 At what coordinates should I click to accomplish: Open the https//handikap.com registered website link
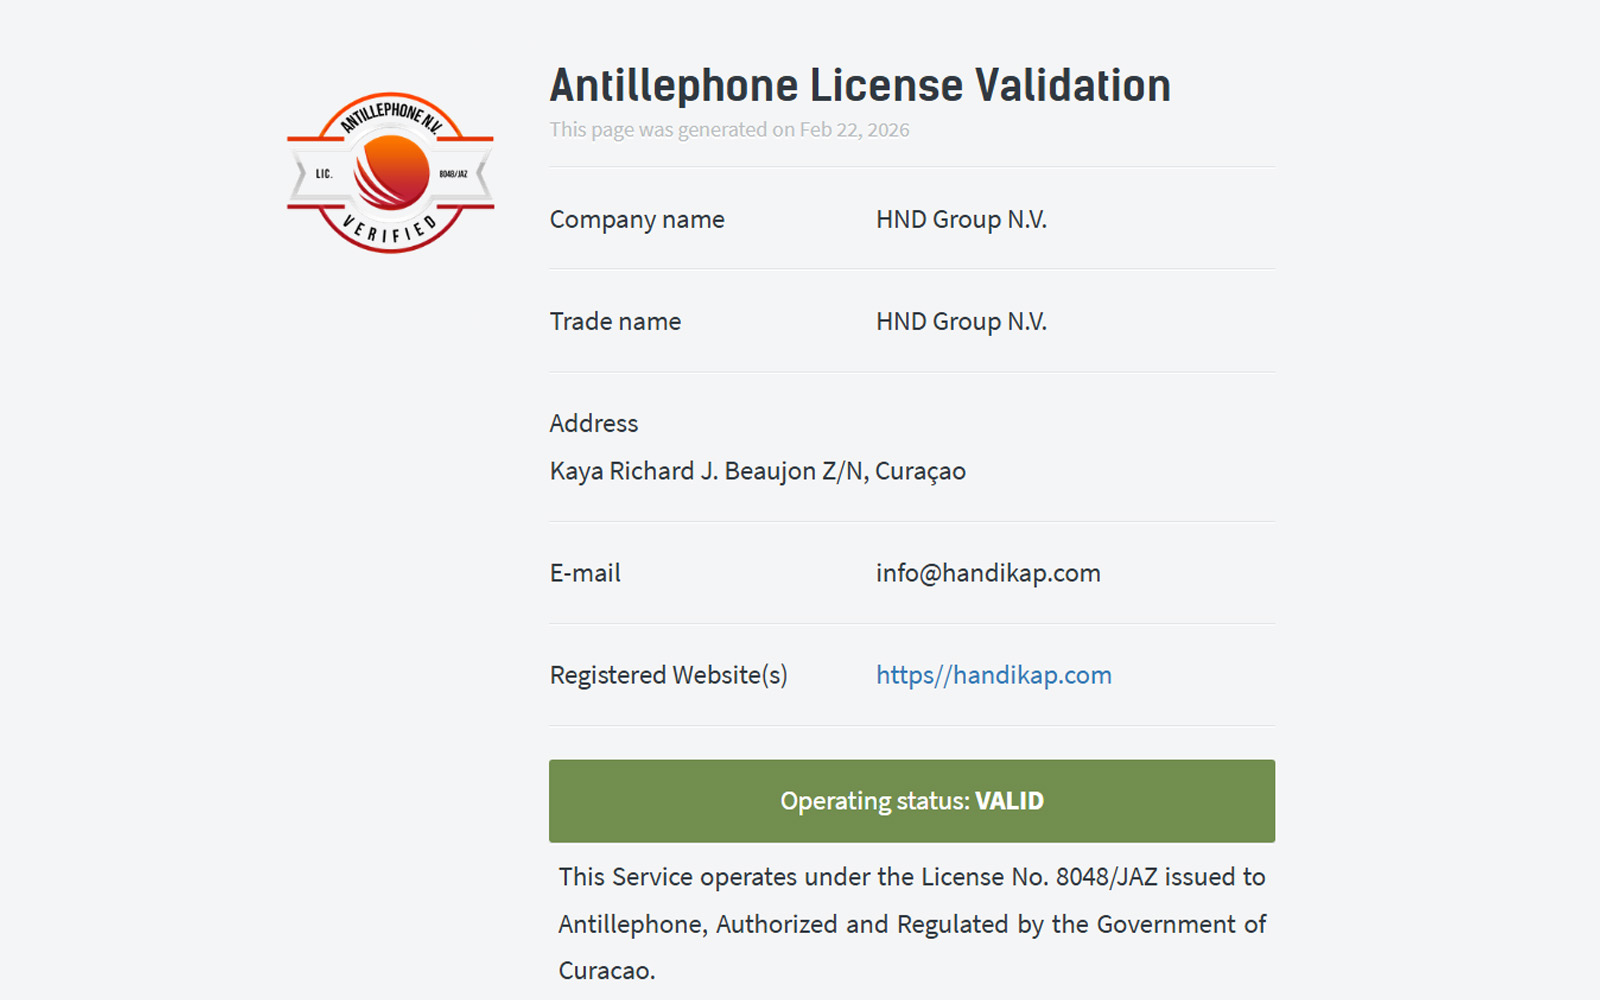click(993, 675)
